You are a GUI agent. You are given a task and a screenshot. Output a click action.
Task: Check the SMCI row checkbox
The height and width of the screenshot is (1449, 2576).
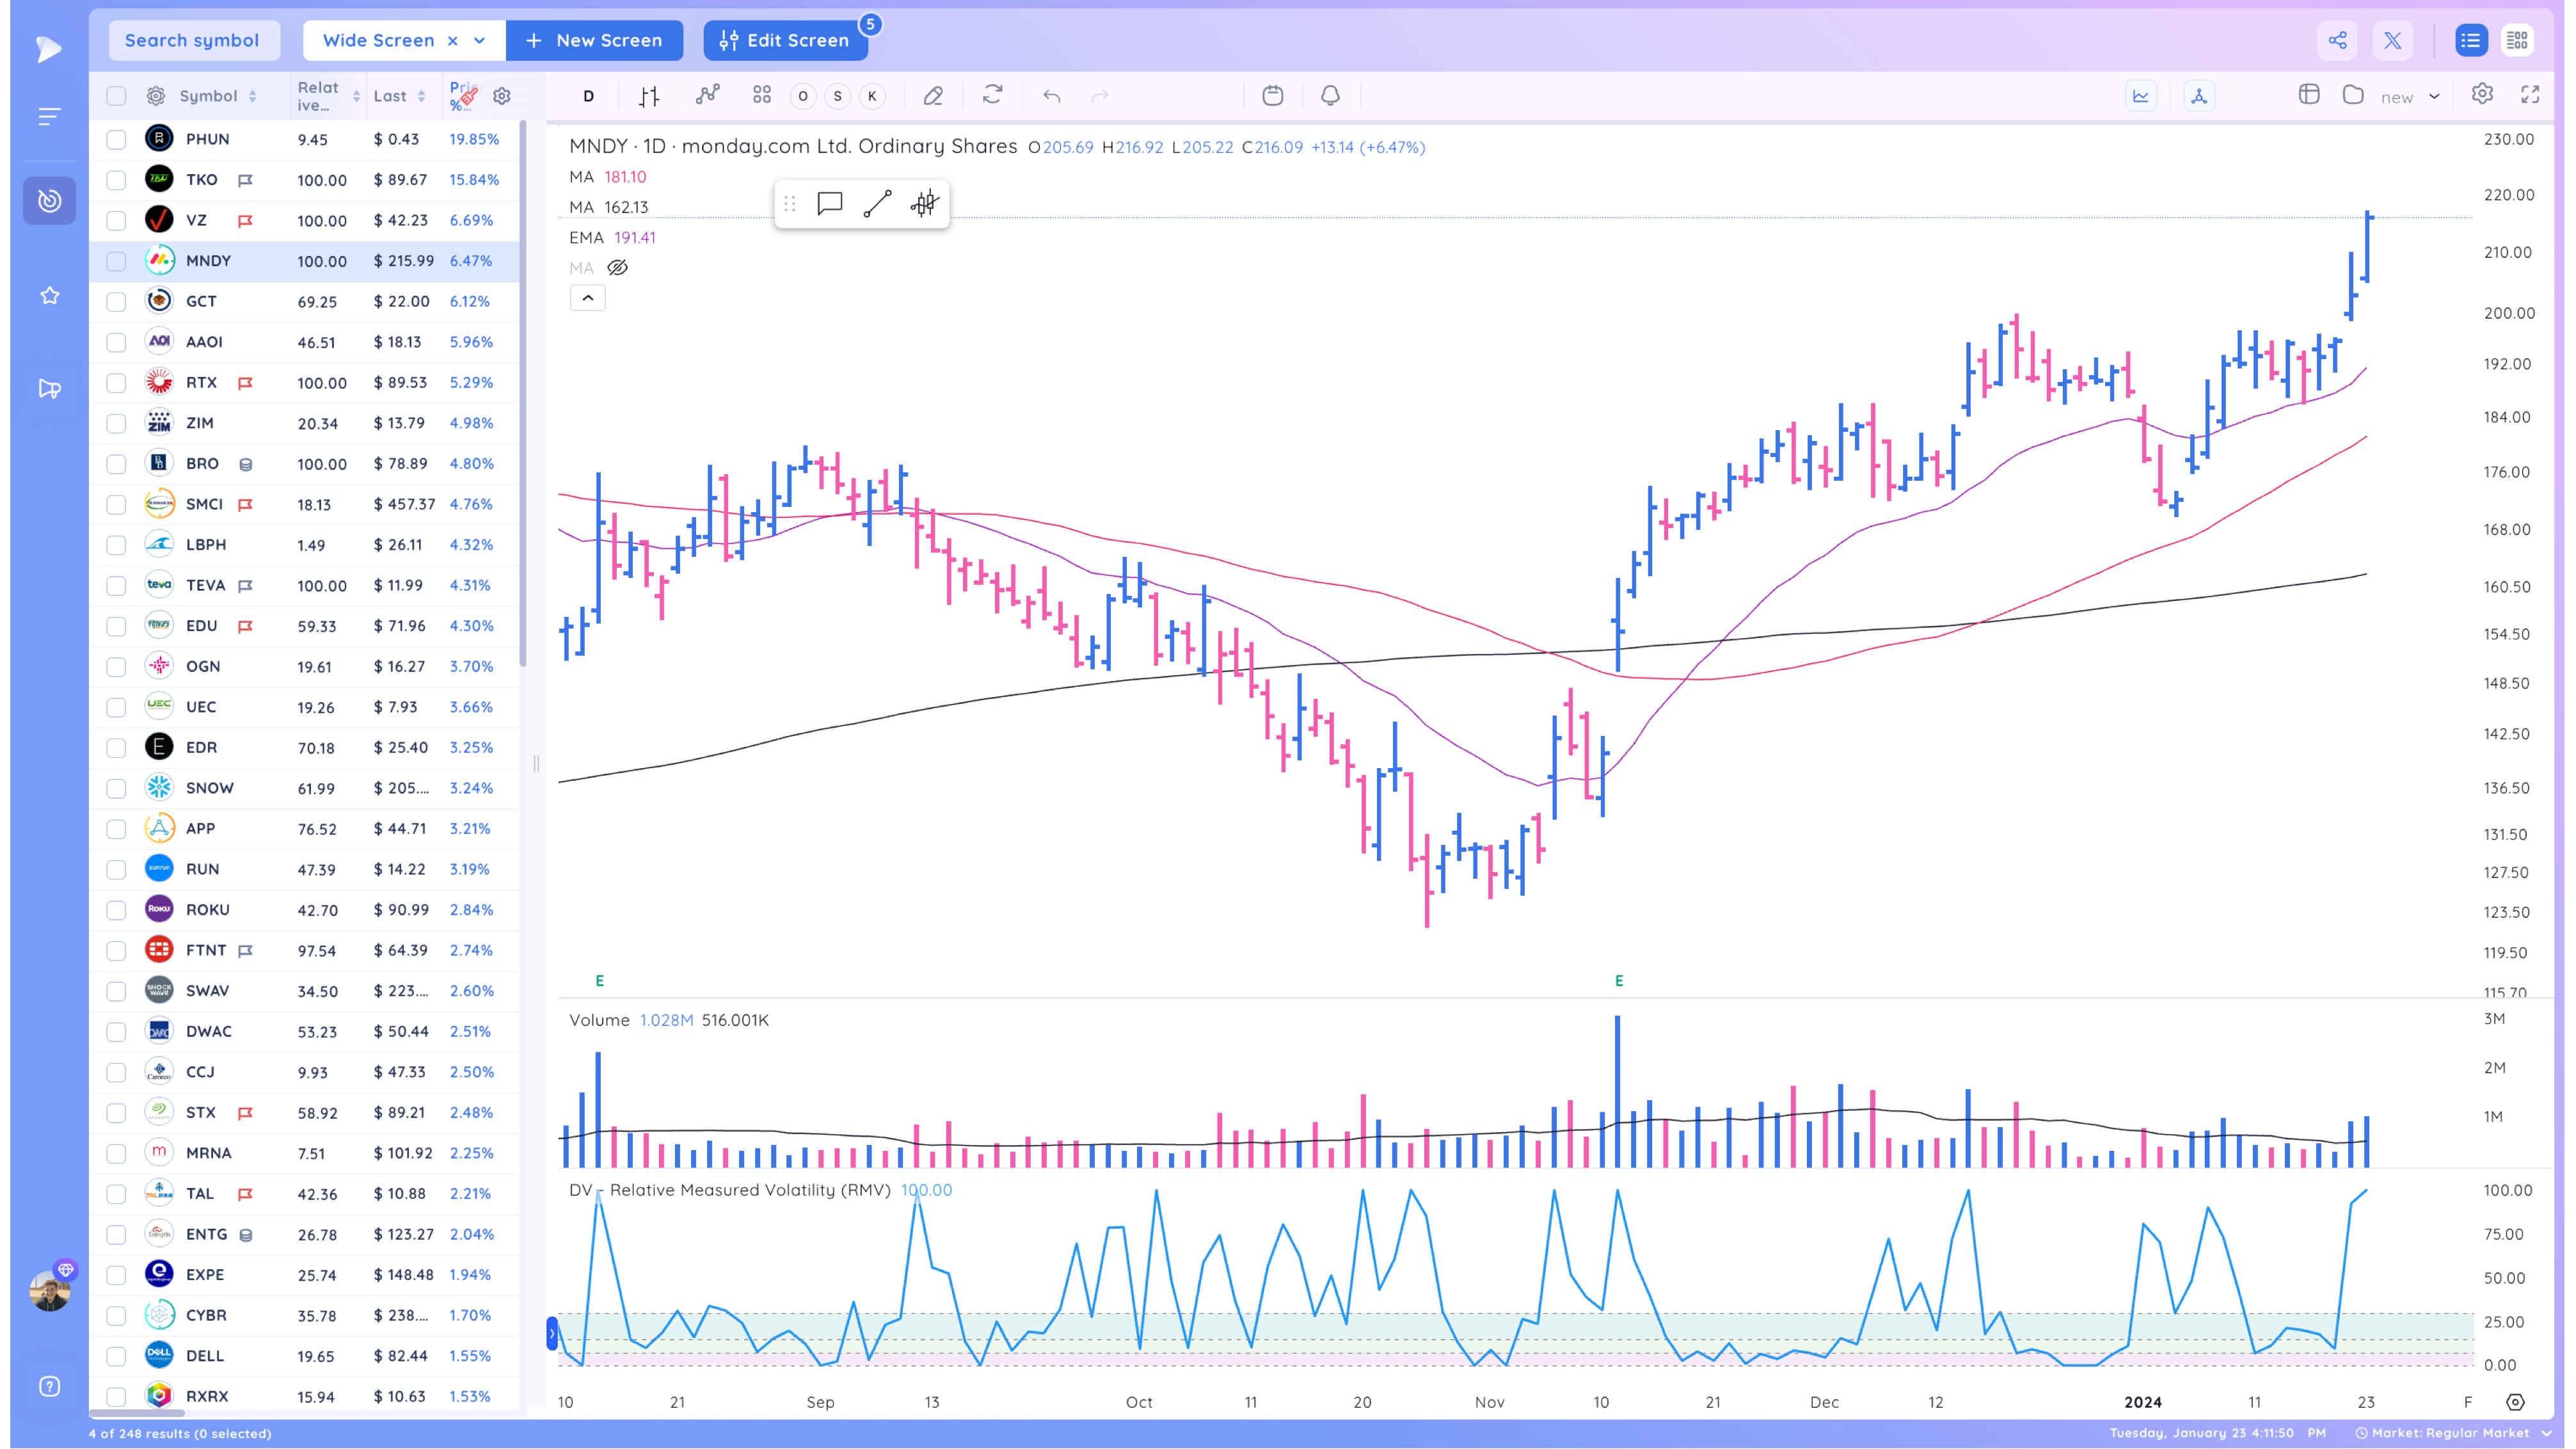(x=116, y=504)
